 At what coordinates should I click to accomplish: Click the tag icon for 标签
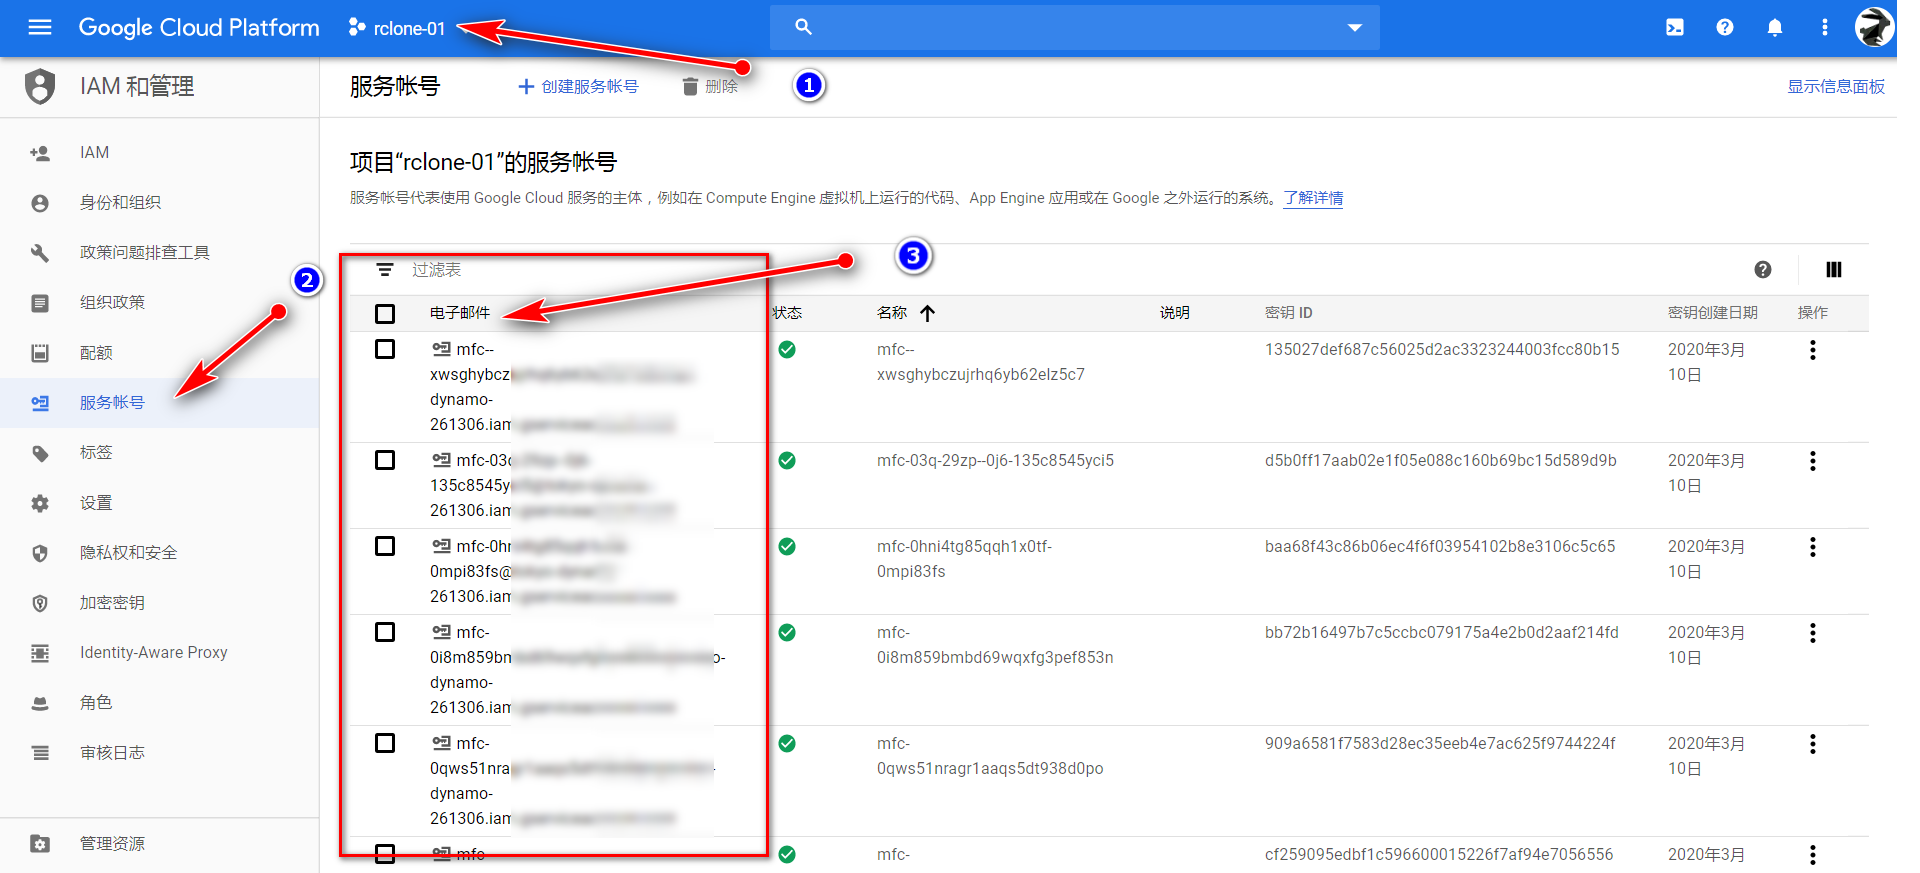click(x=40, y=453)
